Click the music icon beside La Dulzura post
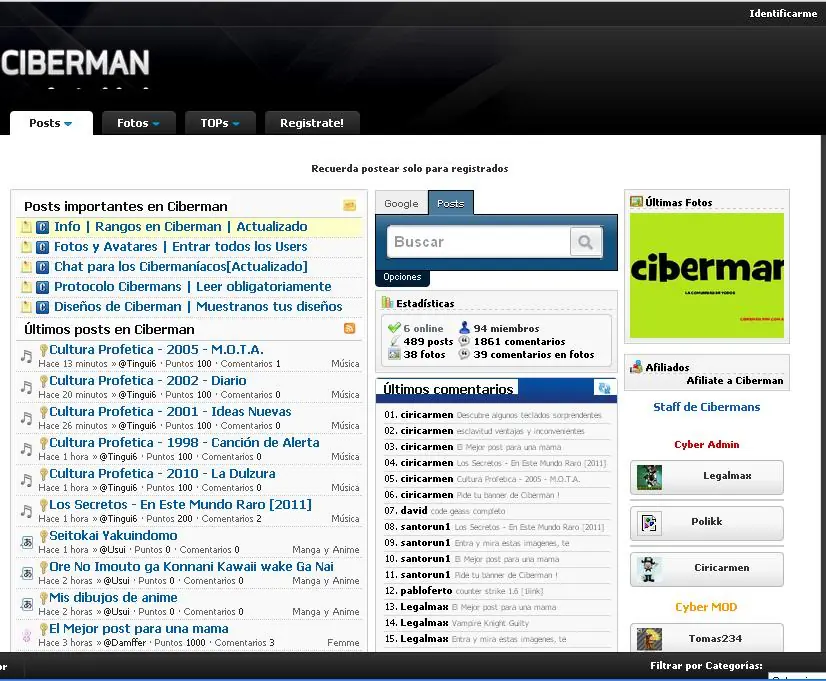The image size is (826, 681). click(x=26, y=480)
